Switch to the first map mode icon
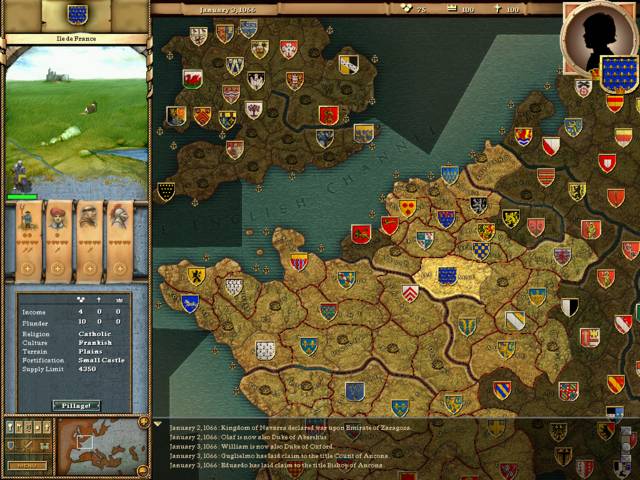Viewport: 640px width, 480px height. pyautogui.click(x=10, y=427)
